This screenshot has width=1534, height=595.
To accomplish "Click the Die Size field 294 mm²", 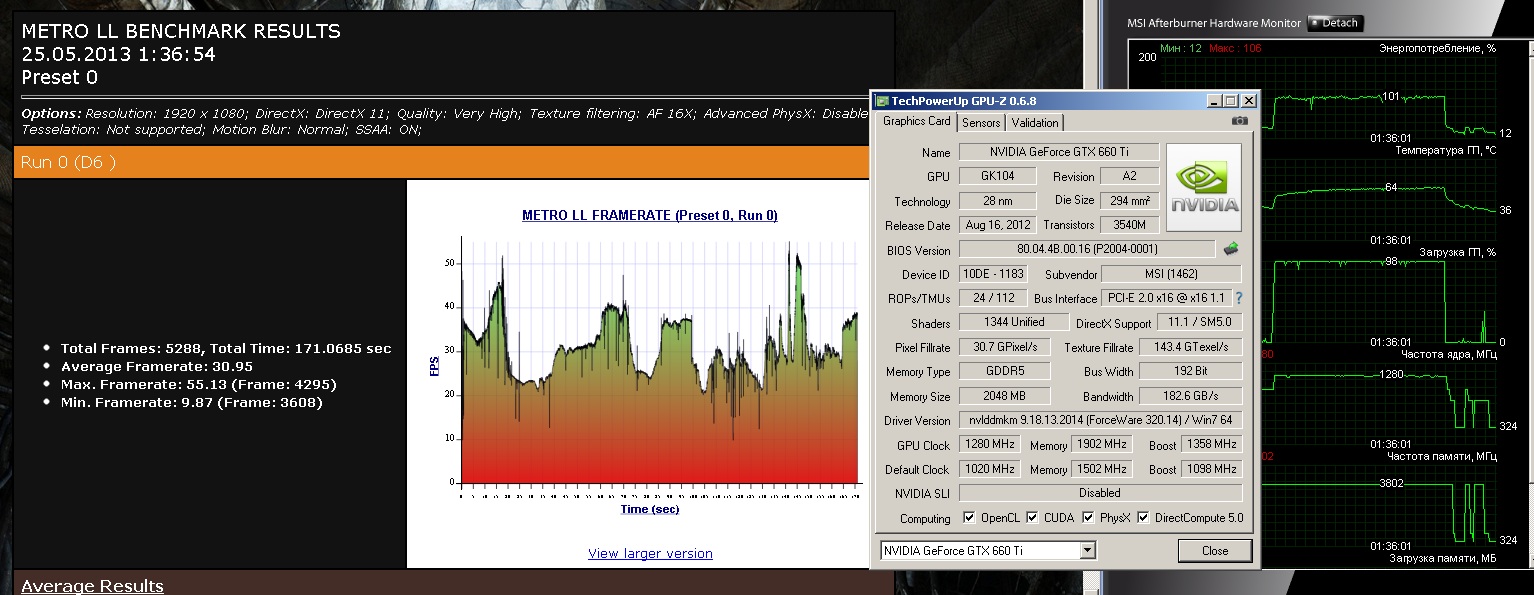I will point(1129,201).
